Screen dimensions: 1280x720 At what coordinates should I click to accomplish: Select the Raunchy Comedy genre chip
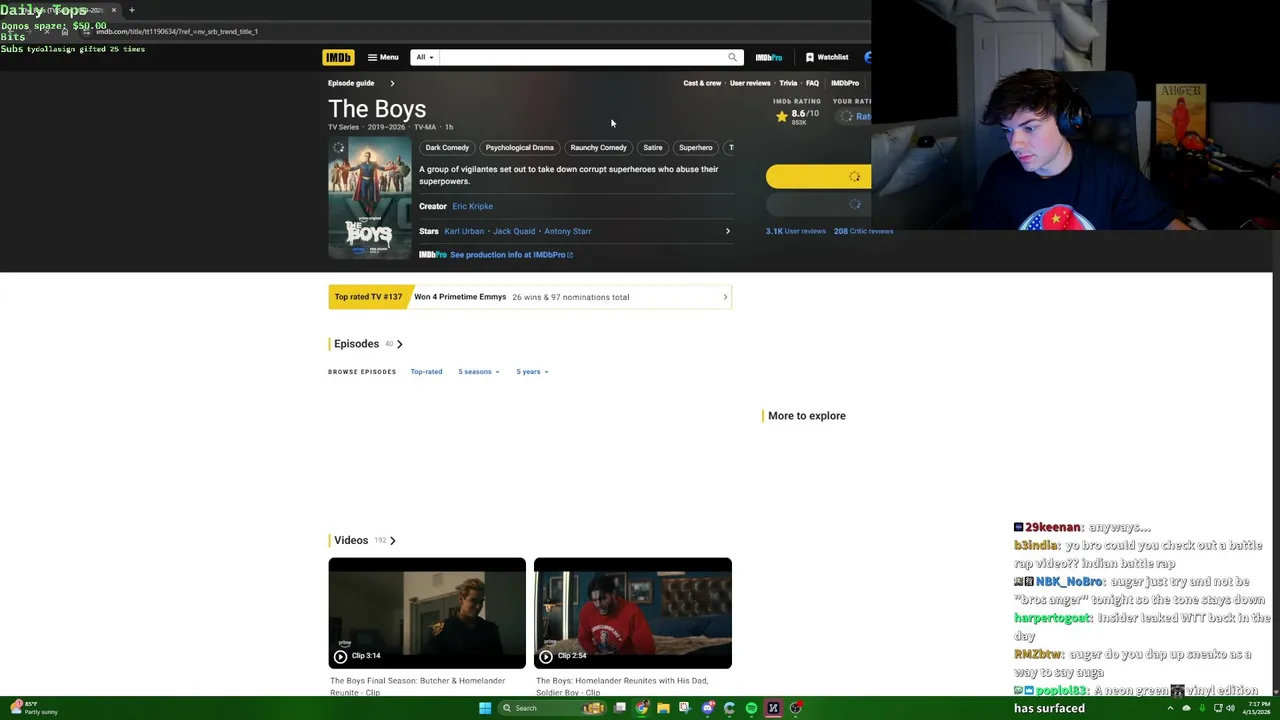[598, 147]
